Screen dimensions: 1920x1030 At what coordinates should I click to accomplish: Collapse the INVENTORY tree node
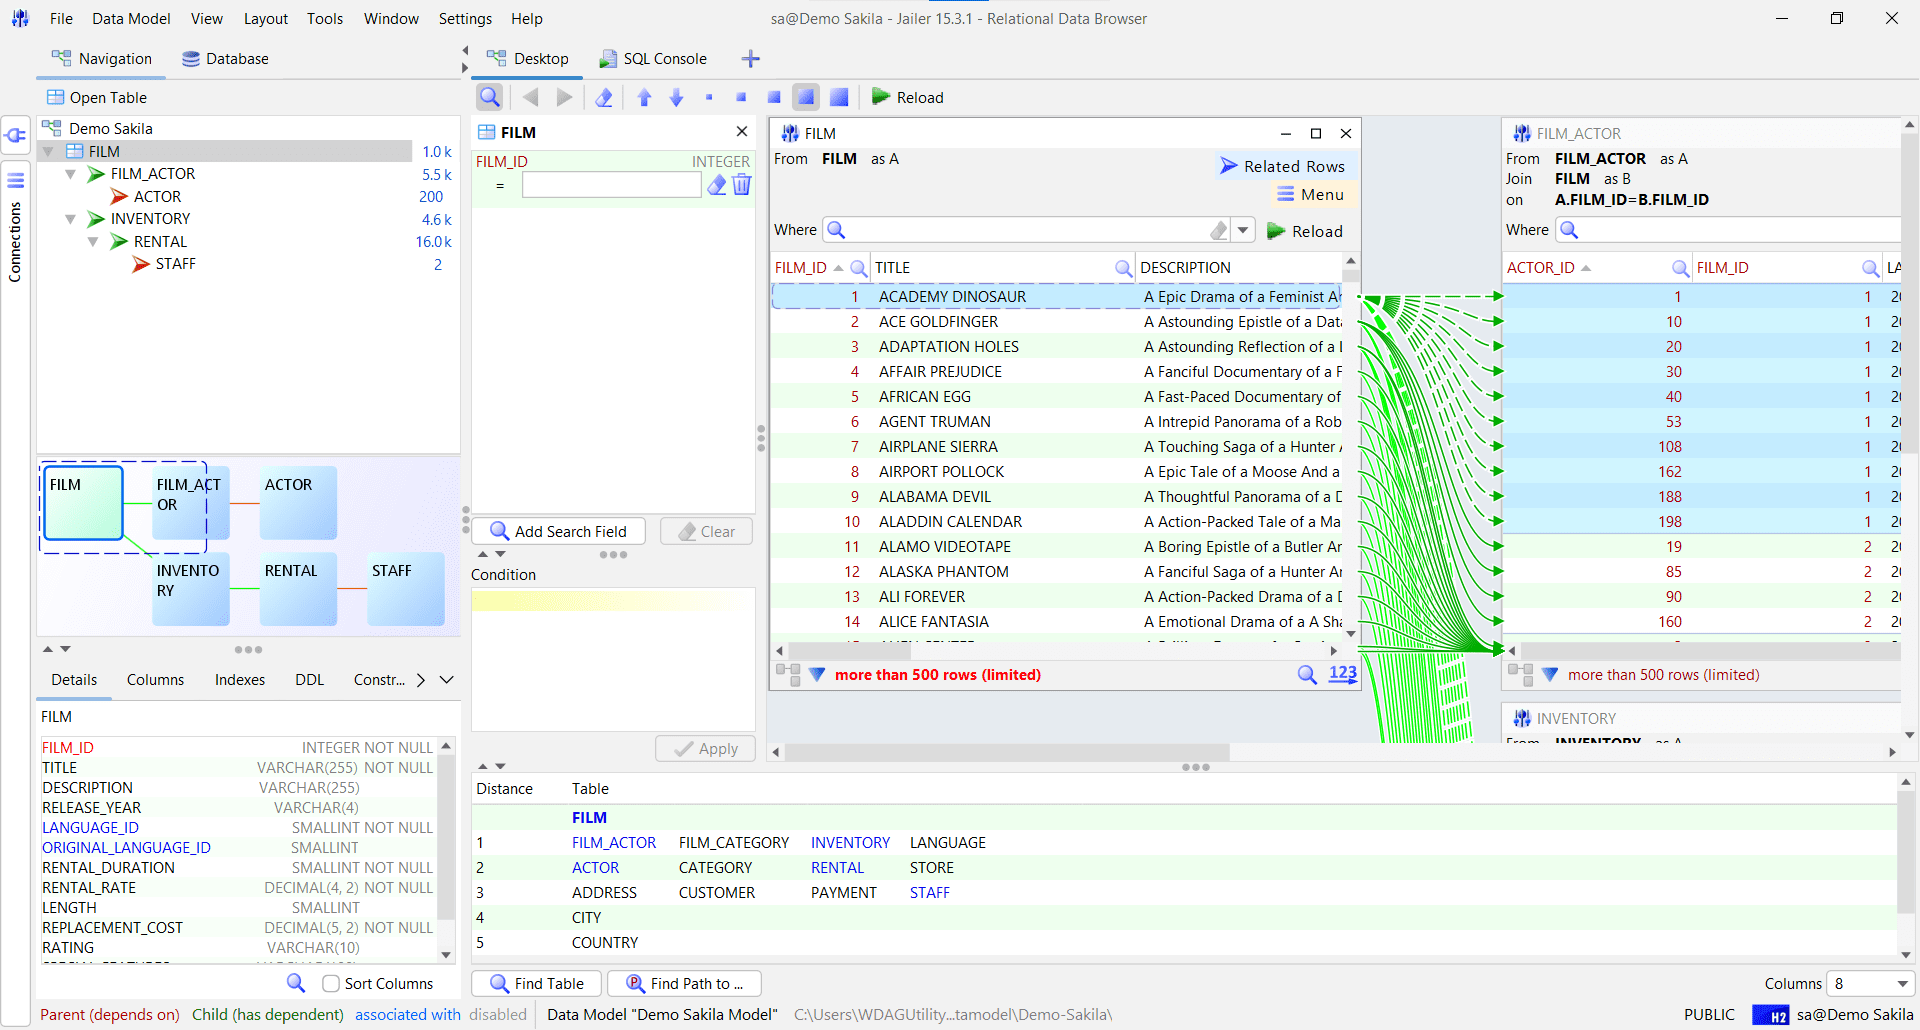coord(70,219)
